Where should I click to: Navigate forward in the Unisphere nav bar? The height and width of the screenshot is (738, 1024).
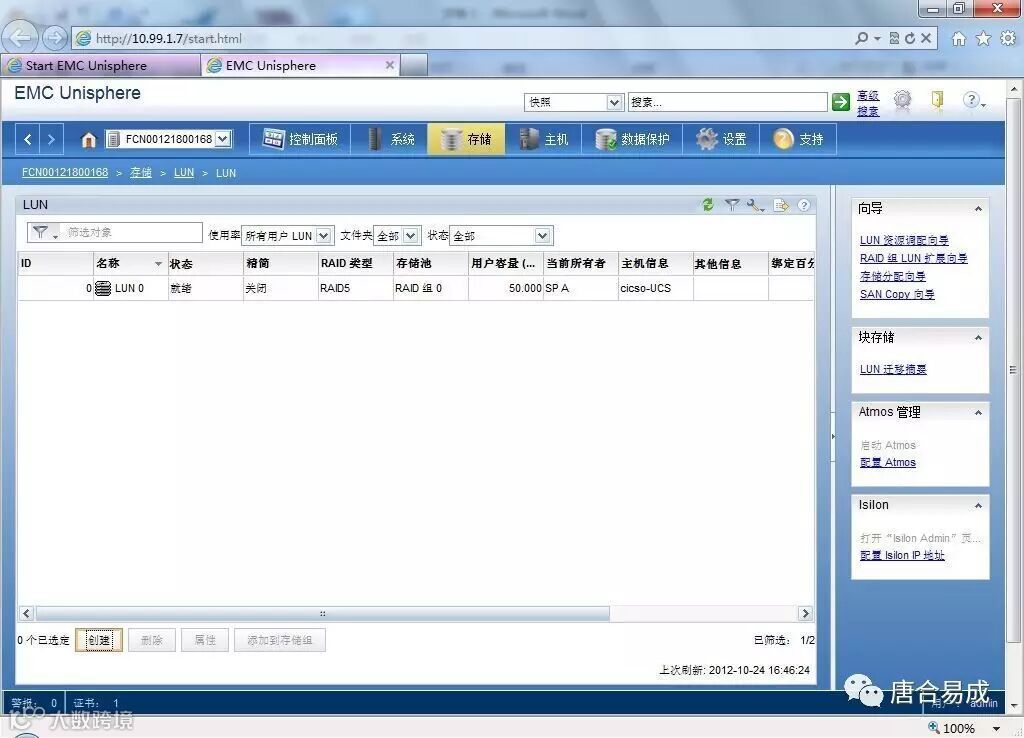click(x=51, y=139)
